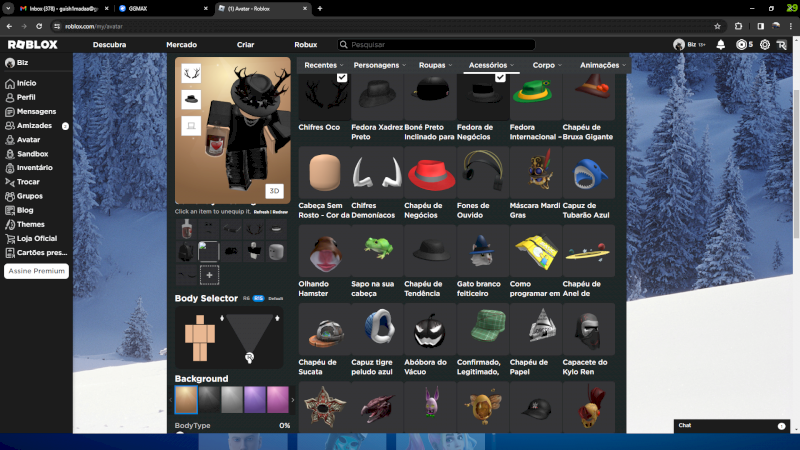Select R6 body rig option
Screen dimensions: 800x450
click(246, 298)
